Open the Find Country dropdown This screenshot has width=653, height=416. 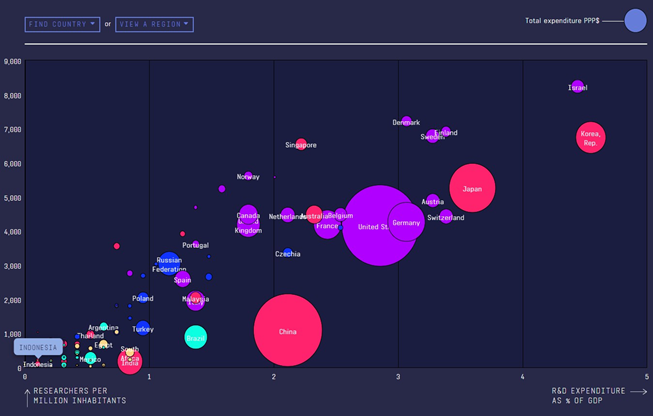[x=62, y=24]
